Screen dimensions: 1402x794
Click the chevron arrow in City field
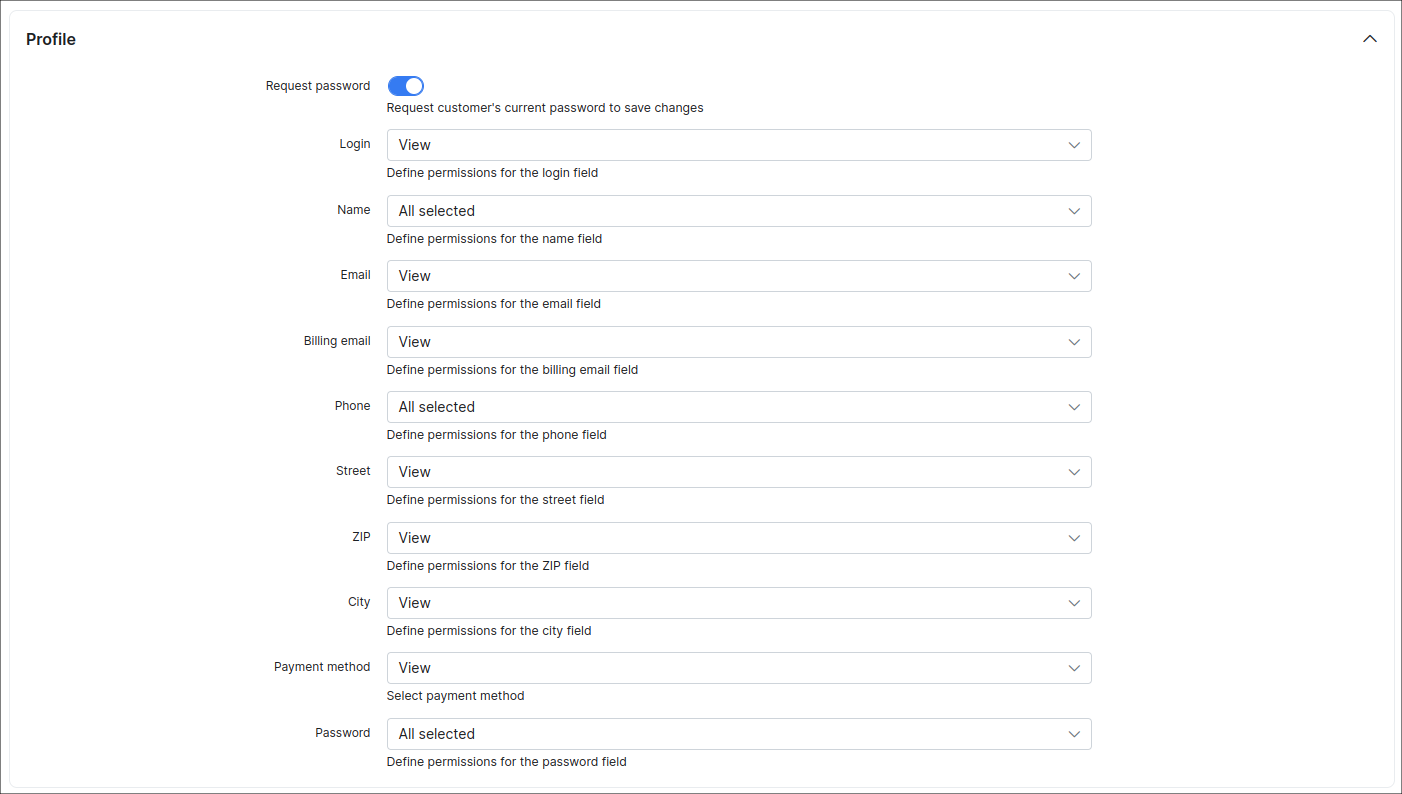coord(1074,603)
